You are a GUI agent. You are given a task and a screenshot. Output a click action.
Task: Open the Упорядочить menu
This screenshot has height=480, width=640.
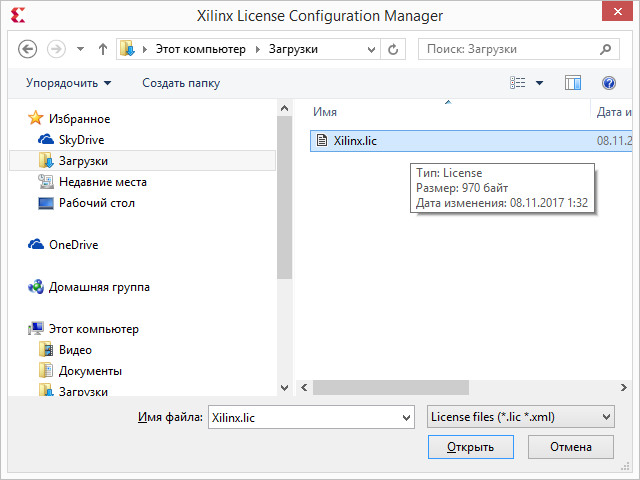tap(68, 83)
